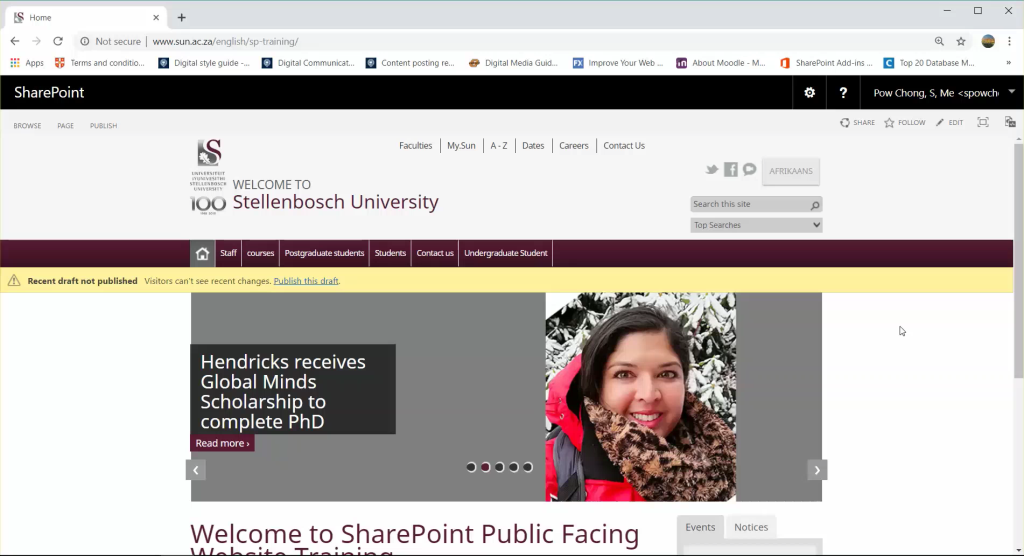Screen dimensions: 1024x556
Task: Bookmark this page with star
Action: tap(961, 41)
